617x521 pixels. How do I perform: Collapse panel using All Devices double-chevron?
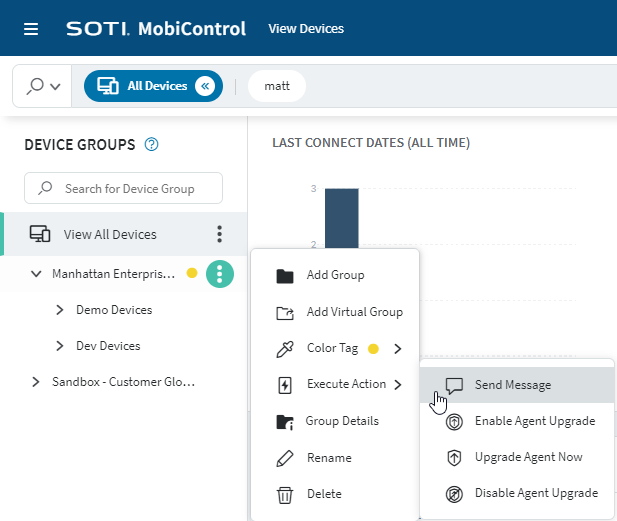[x=205, y=86]
